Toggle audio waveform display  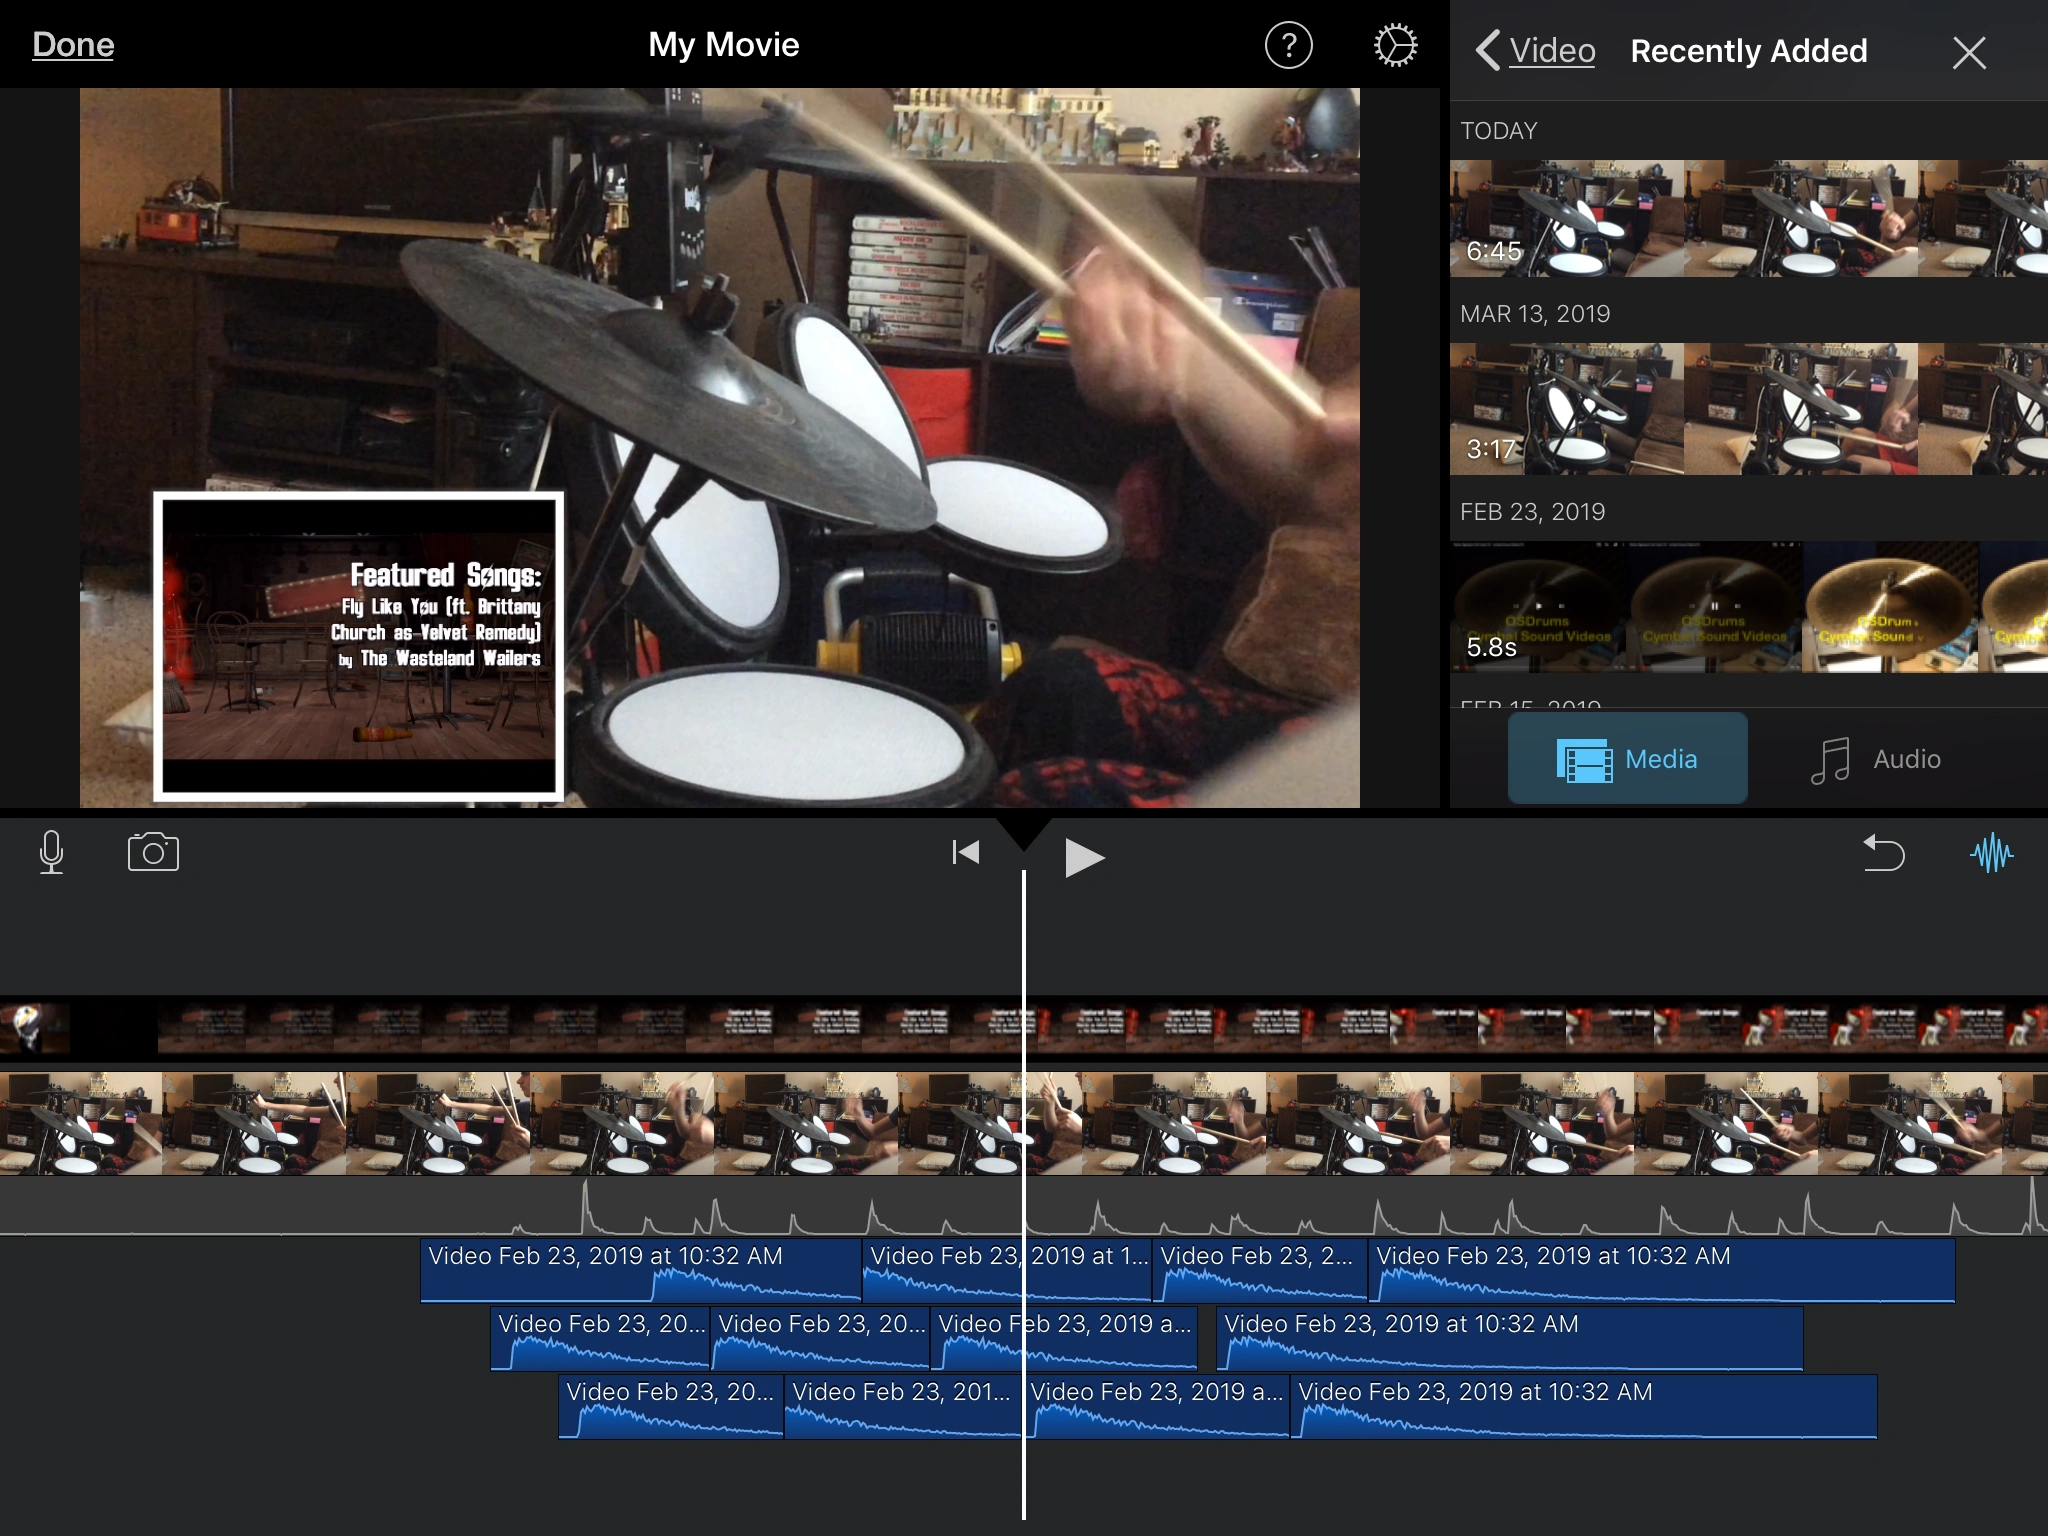click(x=1991, y=853)
